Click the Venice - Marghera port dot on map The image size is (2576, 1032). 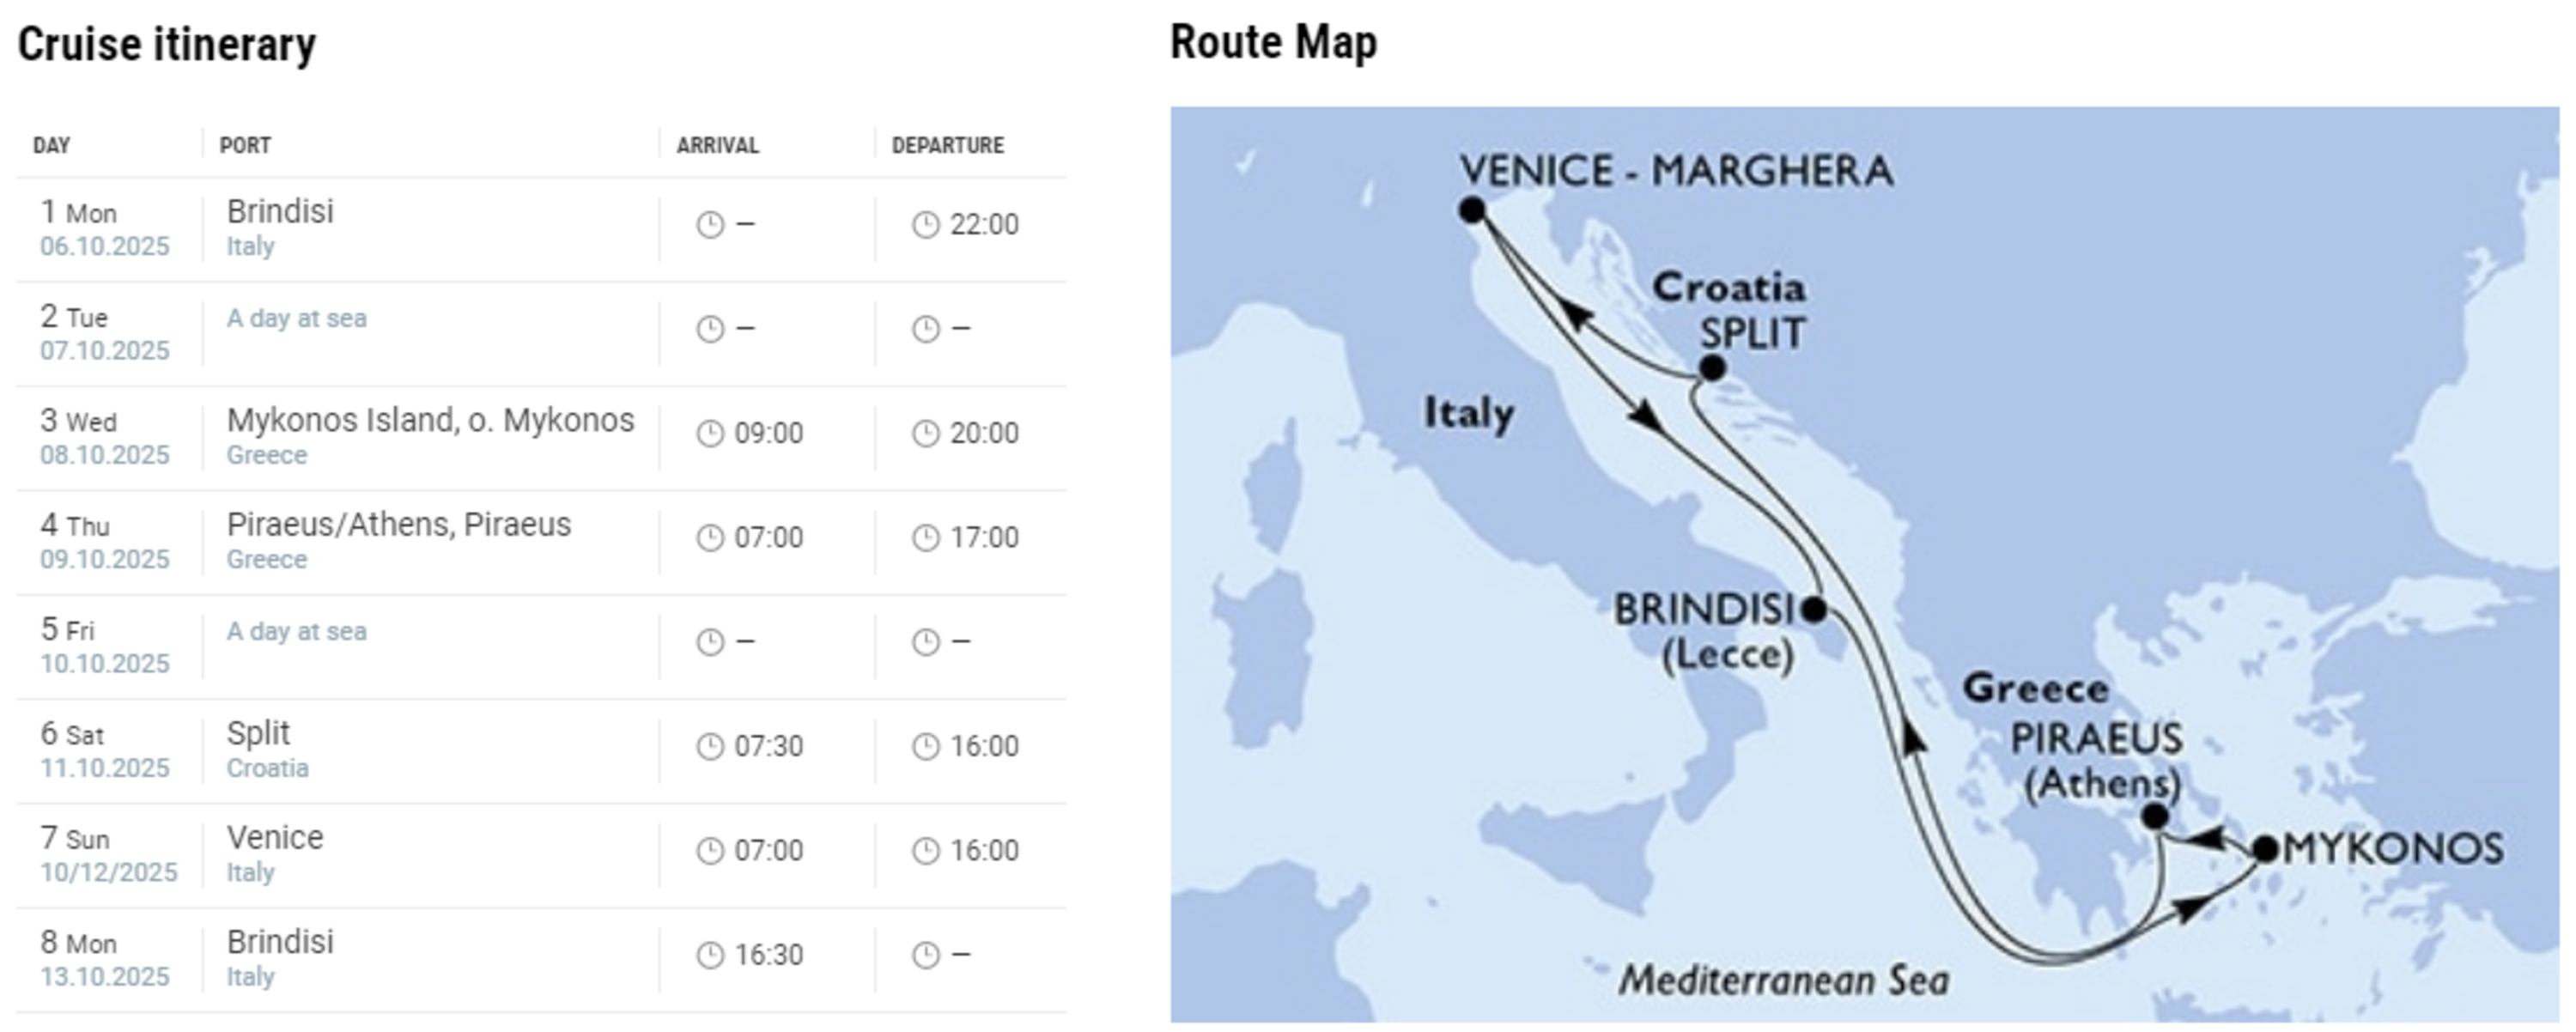coord(1471,210)
